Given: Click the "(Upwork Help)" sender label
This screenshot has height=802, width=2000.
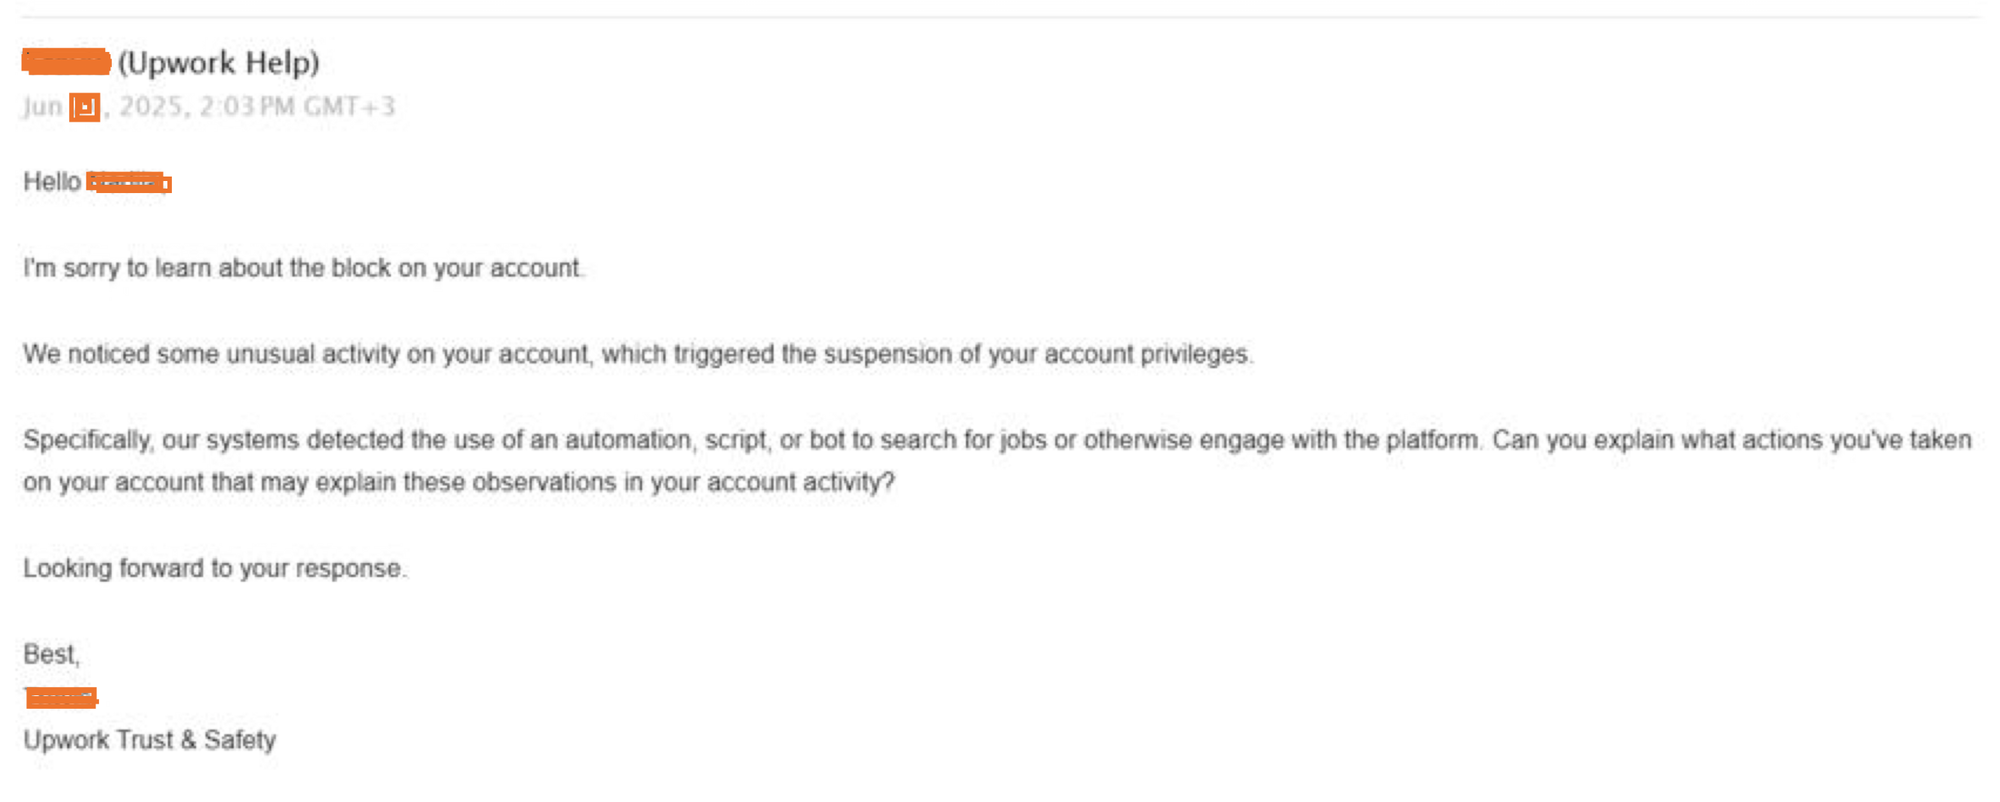Looking at the screenshot, I should 219,63.
